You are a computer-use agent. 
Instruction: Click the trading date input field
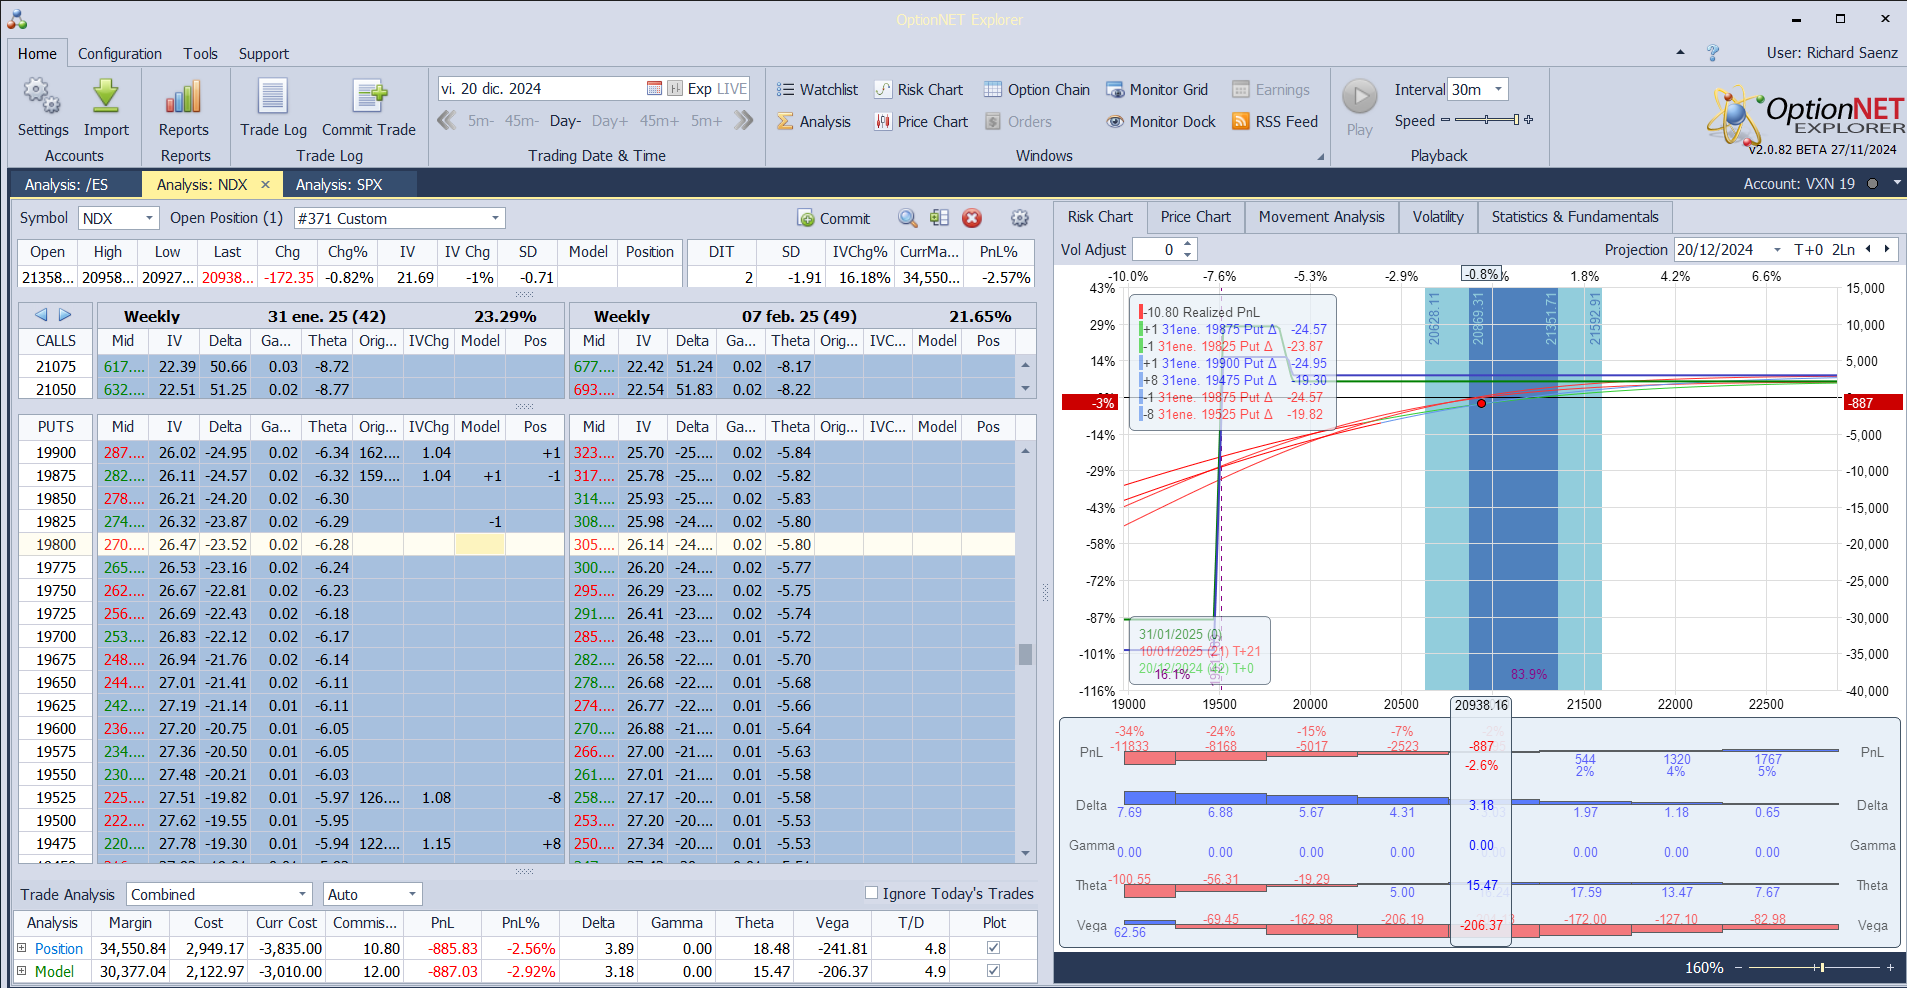[x=540, y=88]
